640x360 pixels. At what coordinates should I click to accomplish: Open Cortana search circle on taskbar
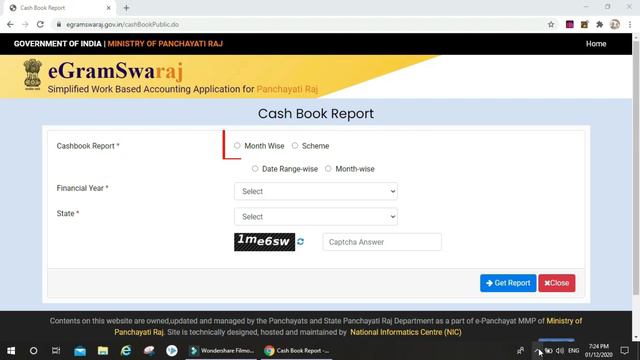(33, 351)
